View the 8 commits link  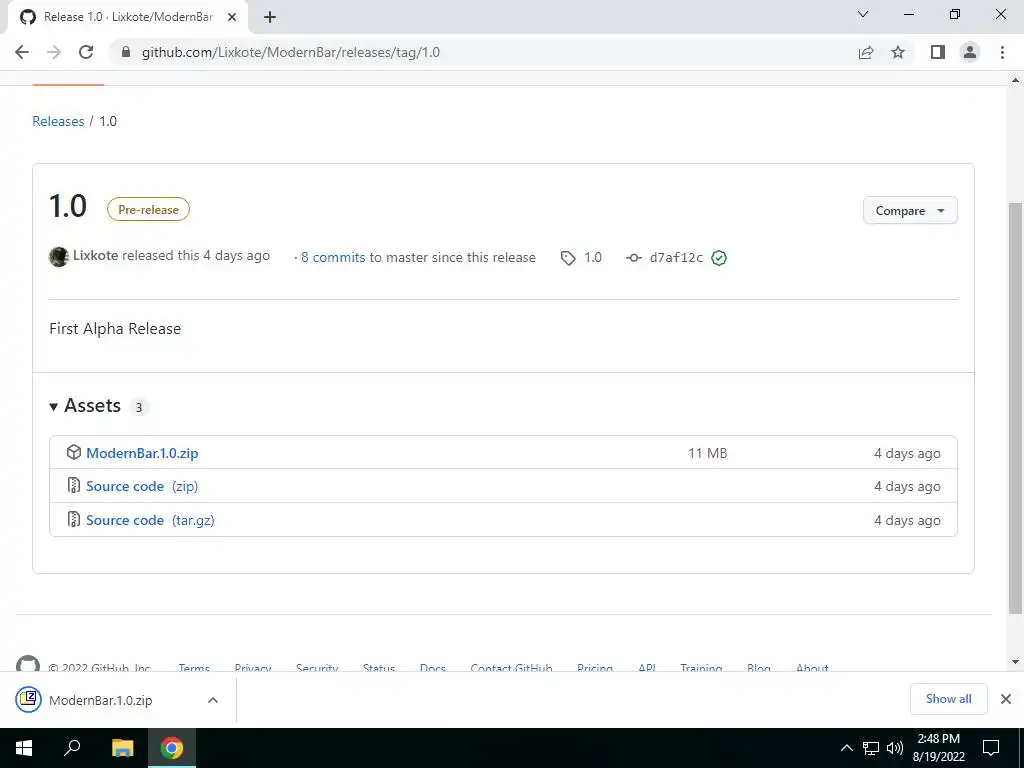click(x=333, y=257)
